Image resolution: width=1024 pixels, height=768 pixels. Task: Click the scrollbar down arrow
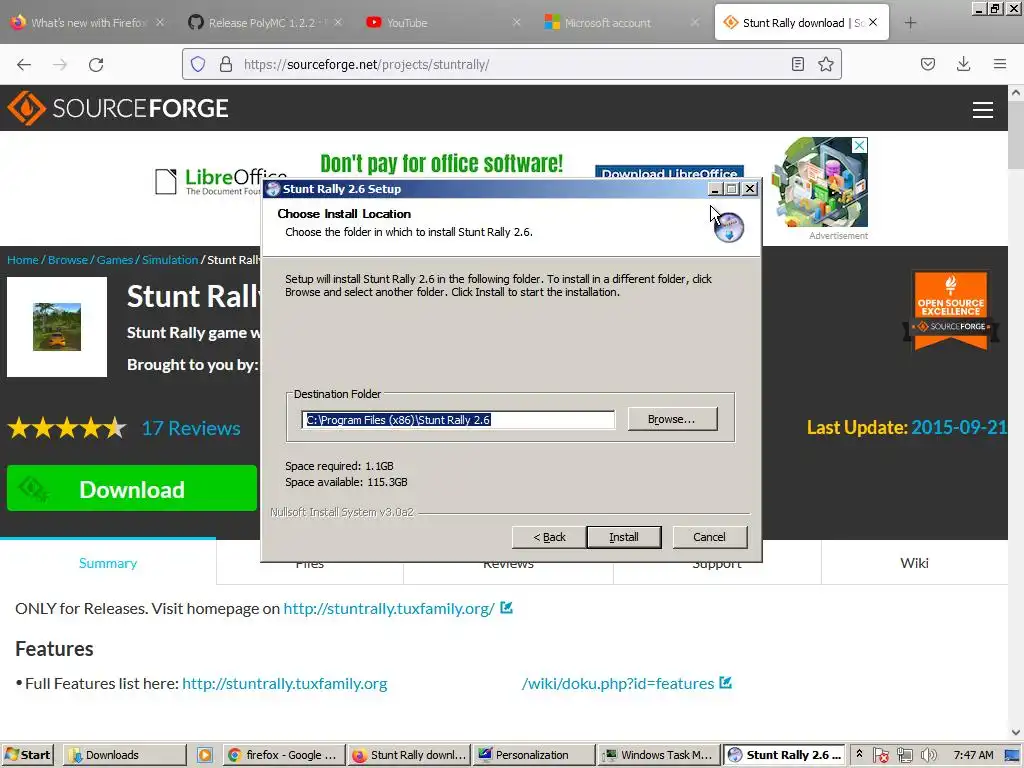pyautogui.click(x=1016, y=732)
